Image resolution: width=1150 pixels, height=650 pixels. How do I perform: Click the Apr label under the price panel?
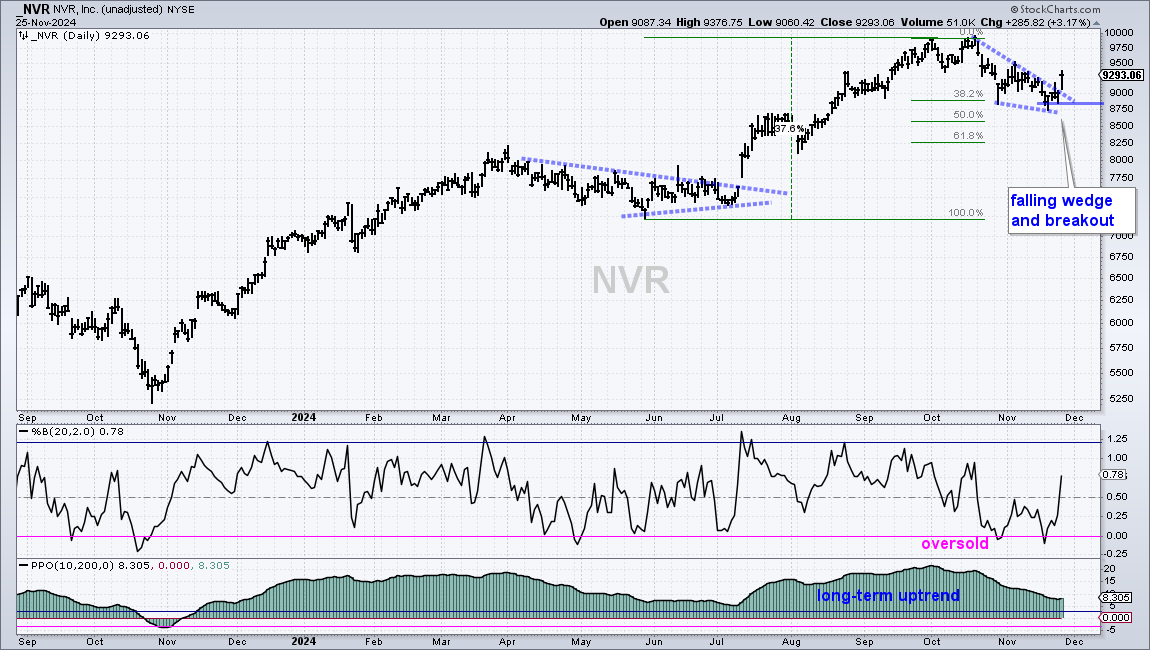tap(507, 418)
